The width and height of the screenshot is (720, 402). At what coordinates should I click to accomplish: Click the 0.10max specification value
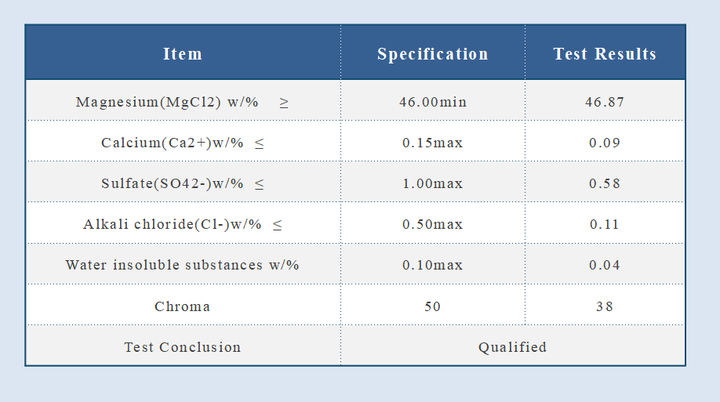point(432,265)
